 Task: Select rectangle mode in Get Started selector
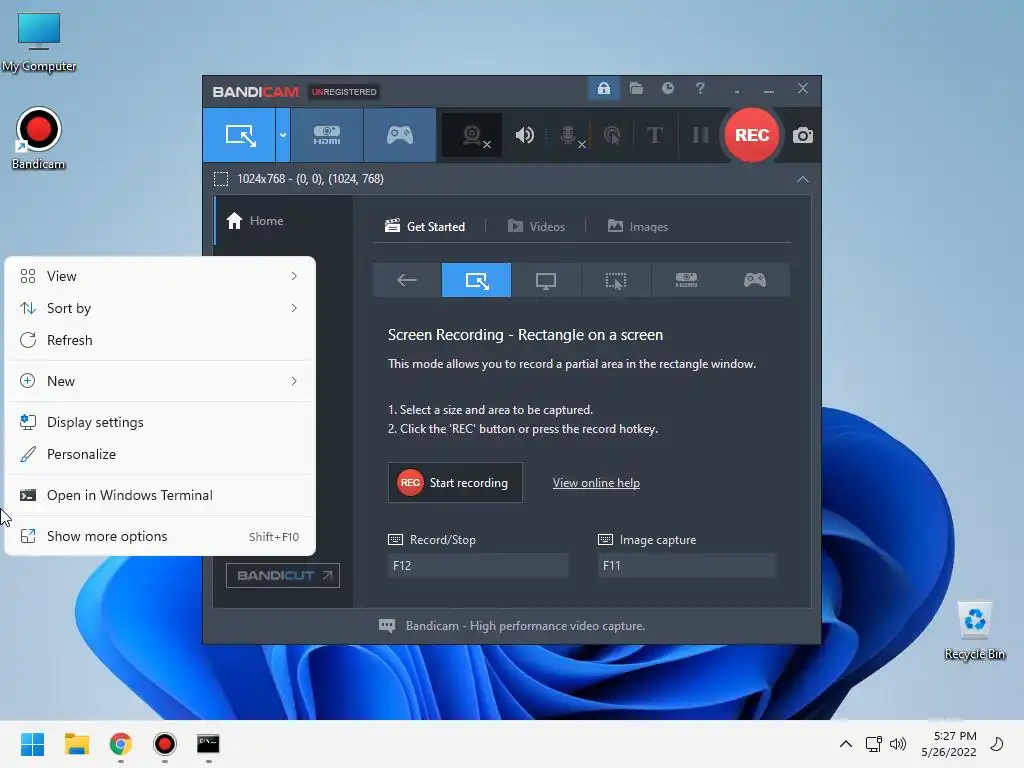point(476,280)
